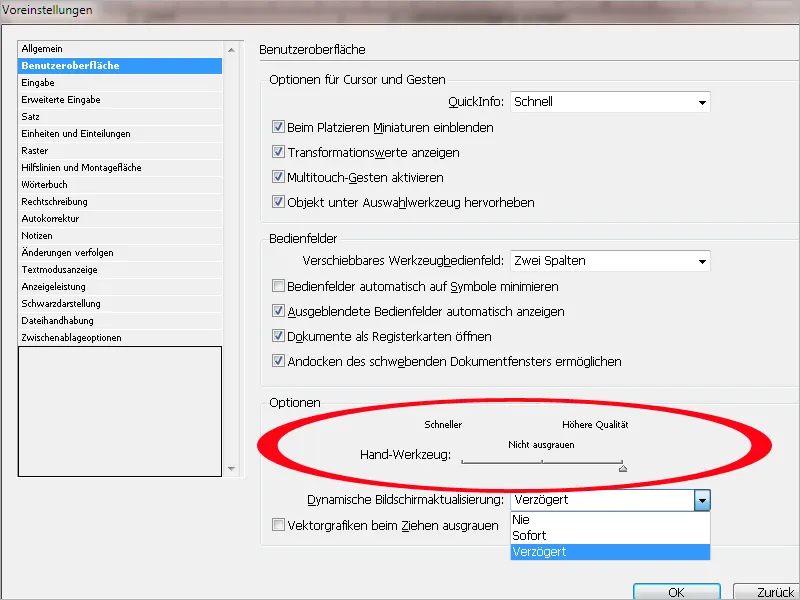Open Einheiten und Einteilungen category
Screen dimensions: 800x600
click(x=120, y=134)
